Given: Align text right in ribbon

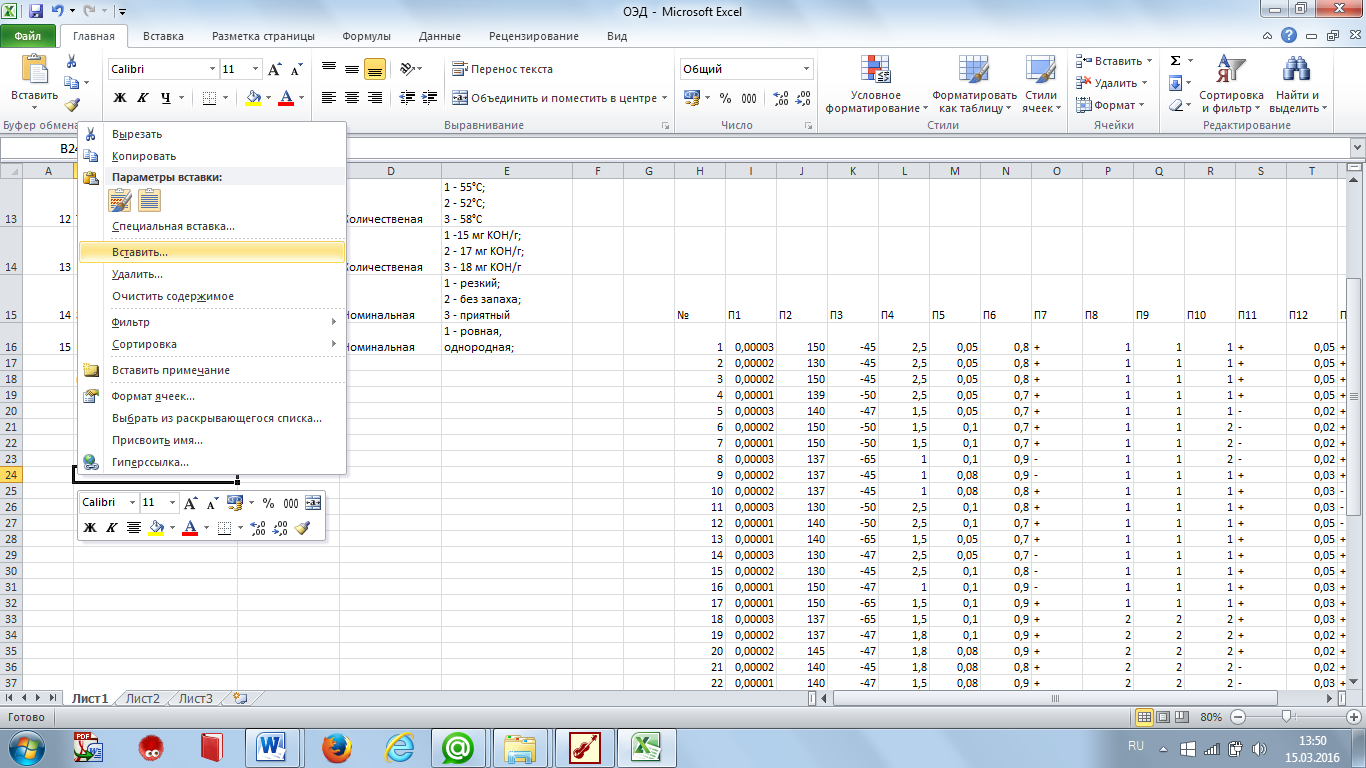Looking at the screenshot, I should tap(375, 98).
